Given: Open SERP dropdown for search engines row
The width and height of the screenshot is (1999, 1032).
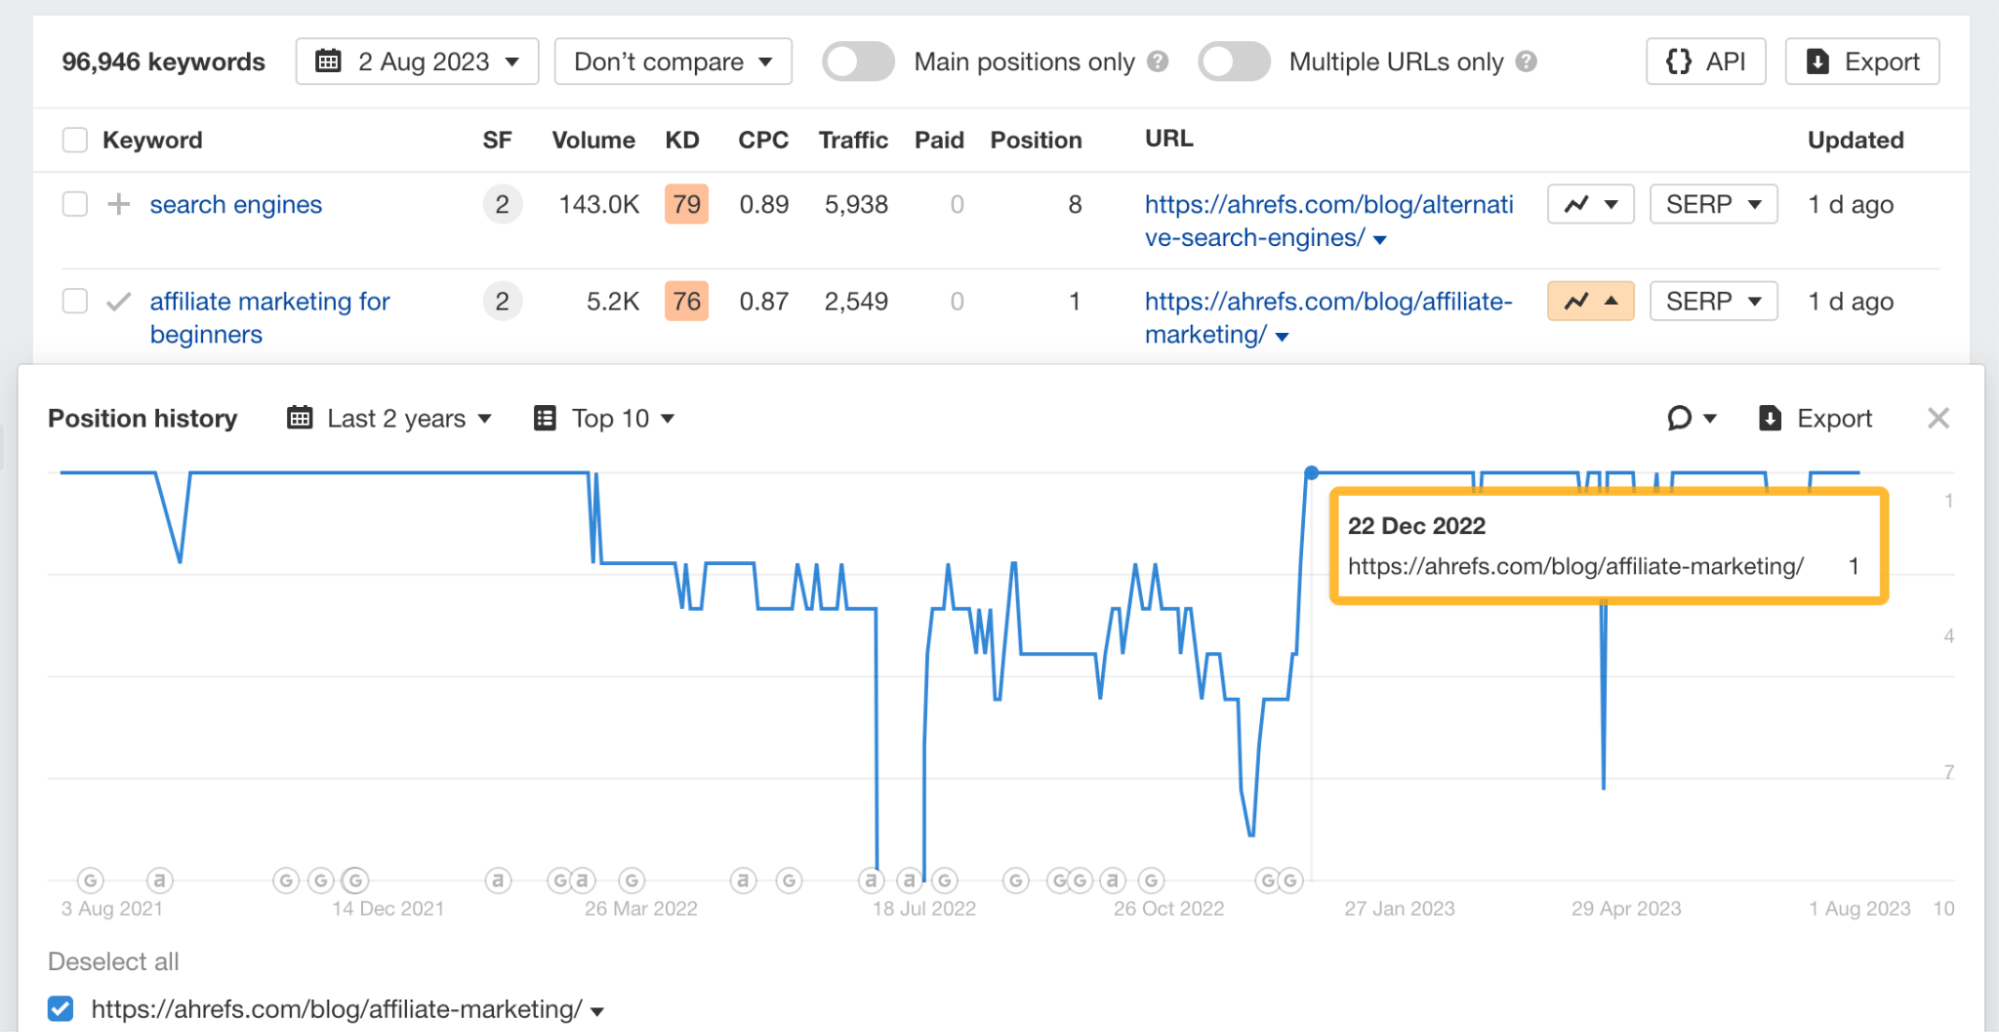Looking at the screenshot, I should (1712, 204).
